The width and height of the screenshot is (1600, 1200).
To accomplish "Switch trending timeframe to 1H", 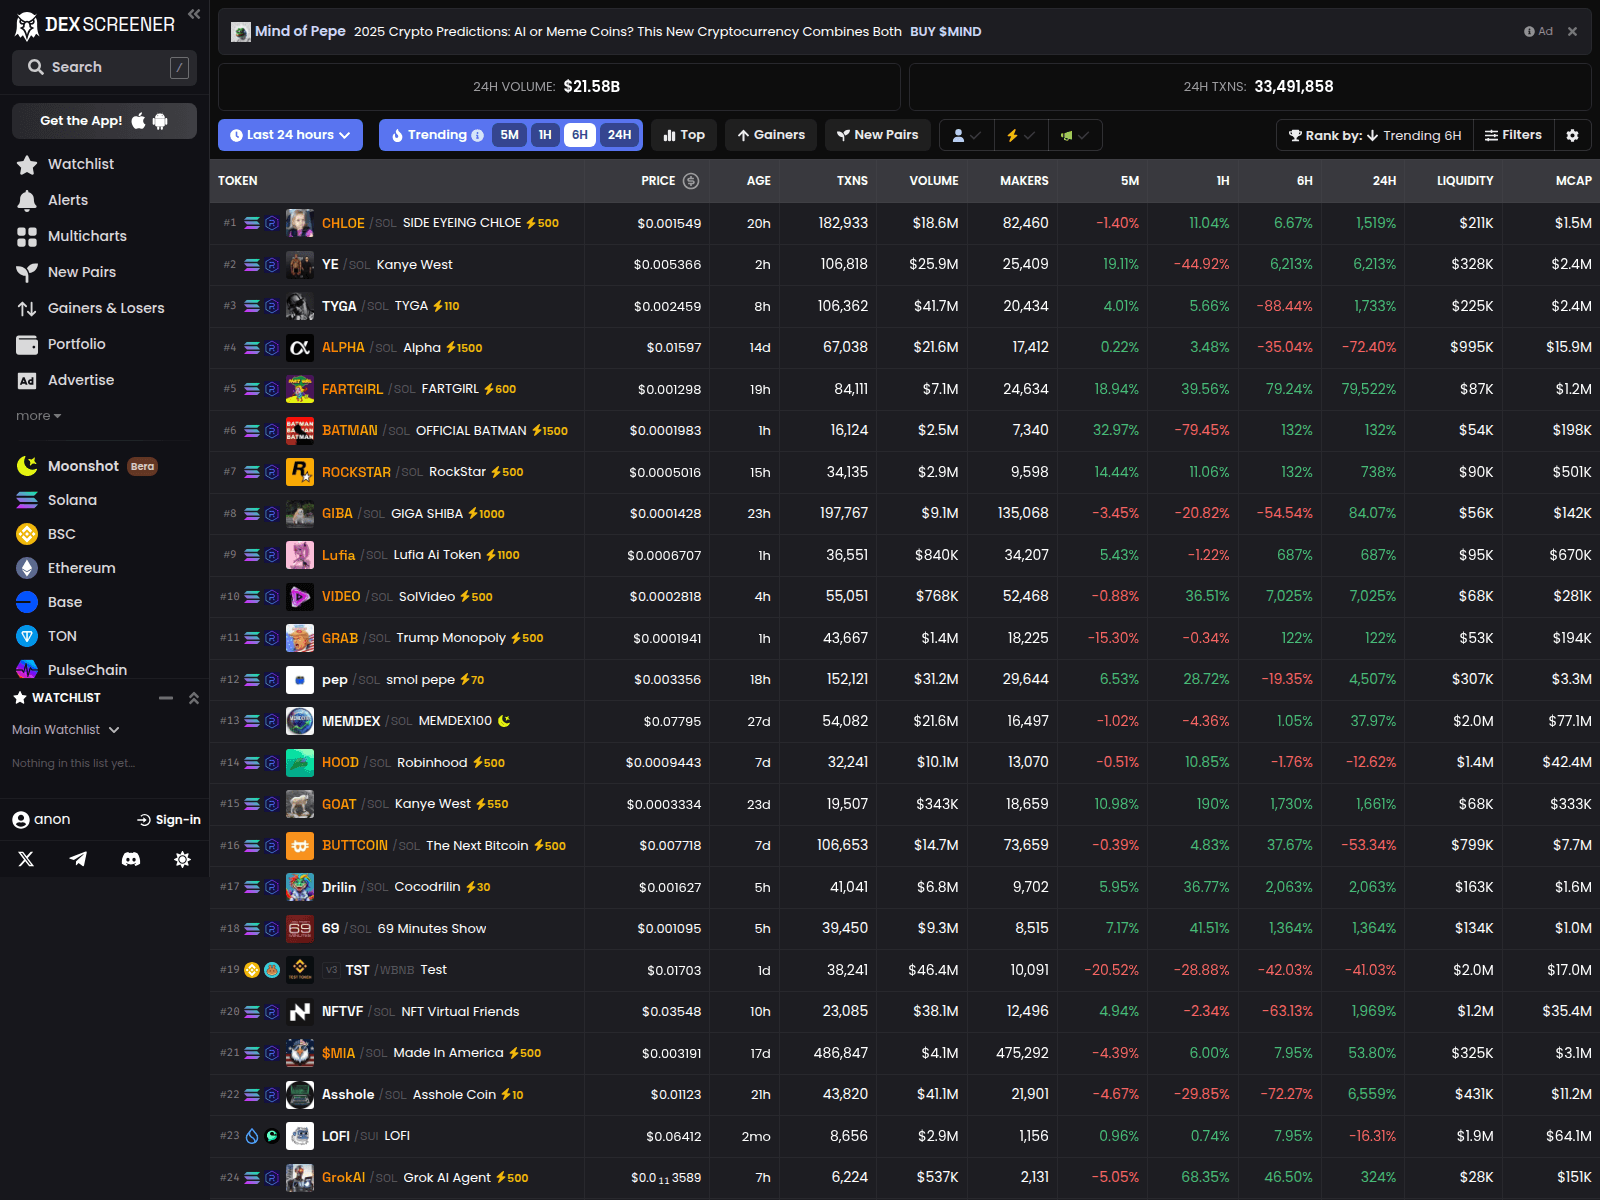I will point(545,135).
